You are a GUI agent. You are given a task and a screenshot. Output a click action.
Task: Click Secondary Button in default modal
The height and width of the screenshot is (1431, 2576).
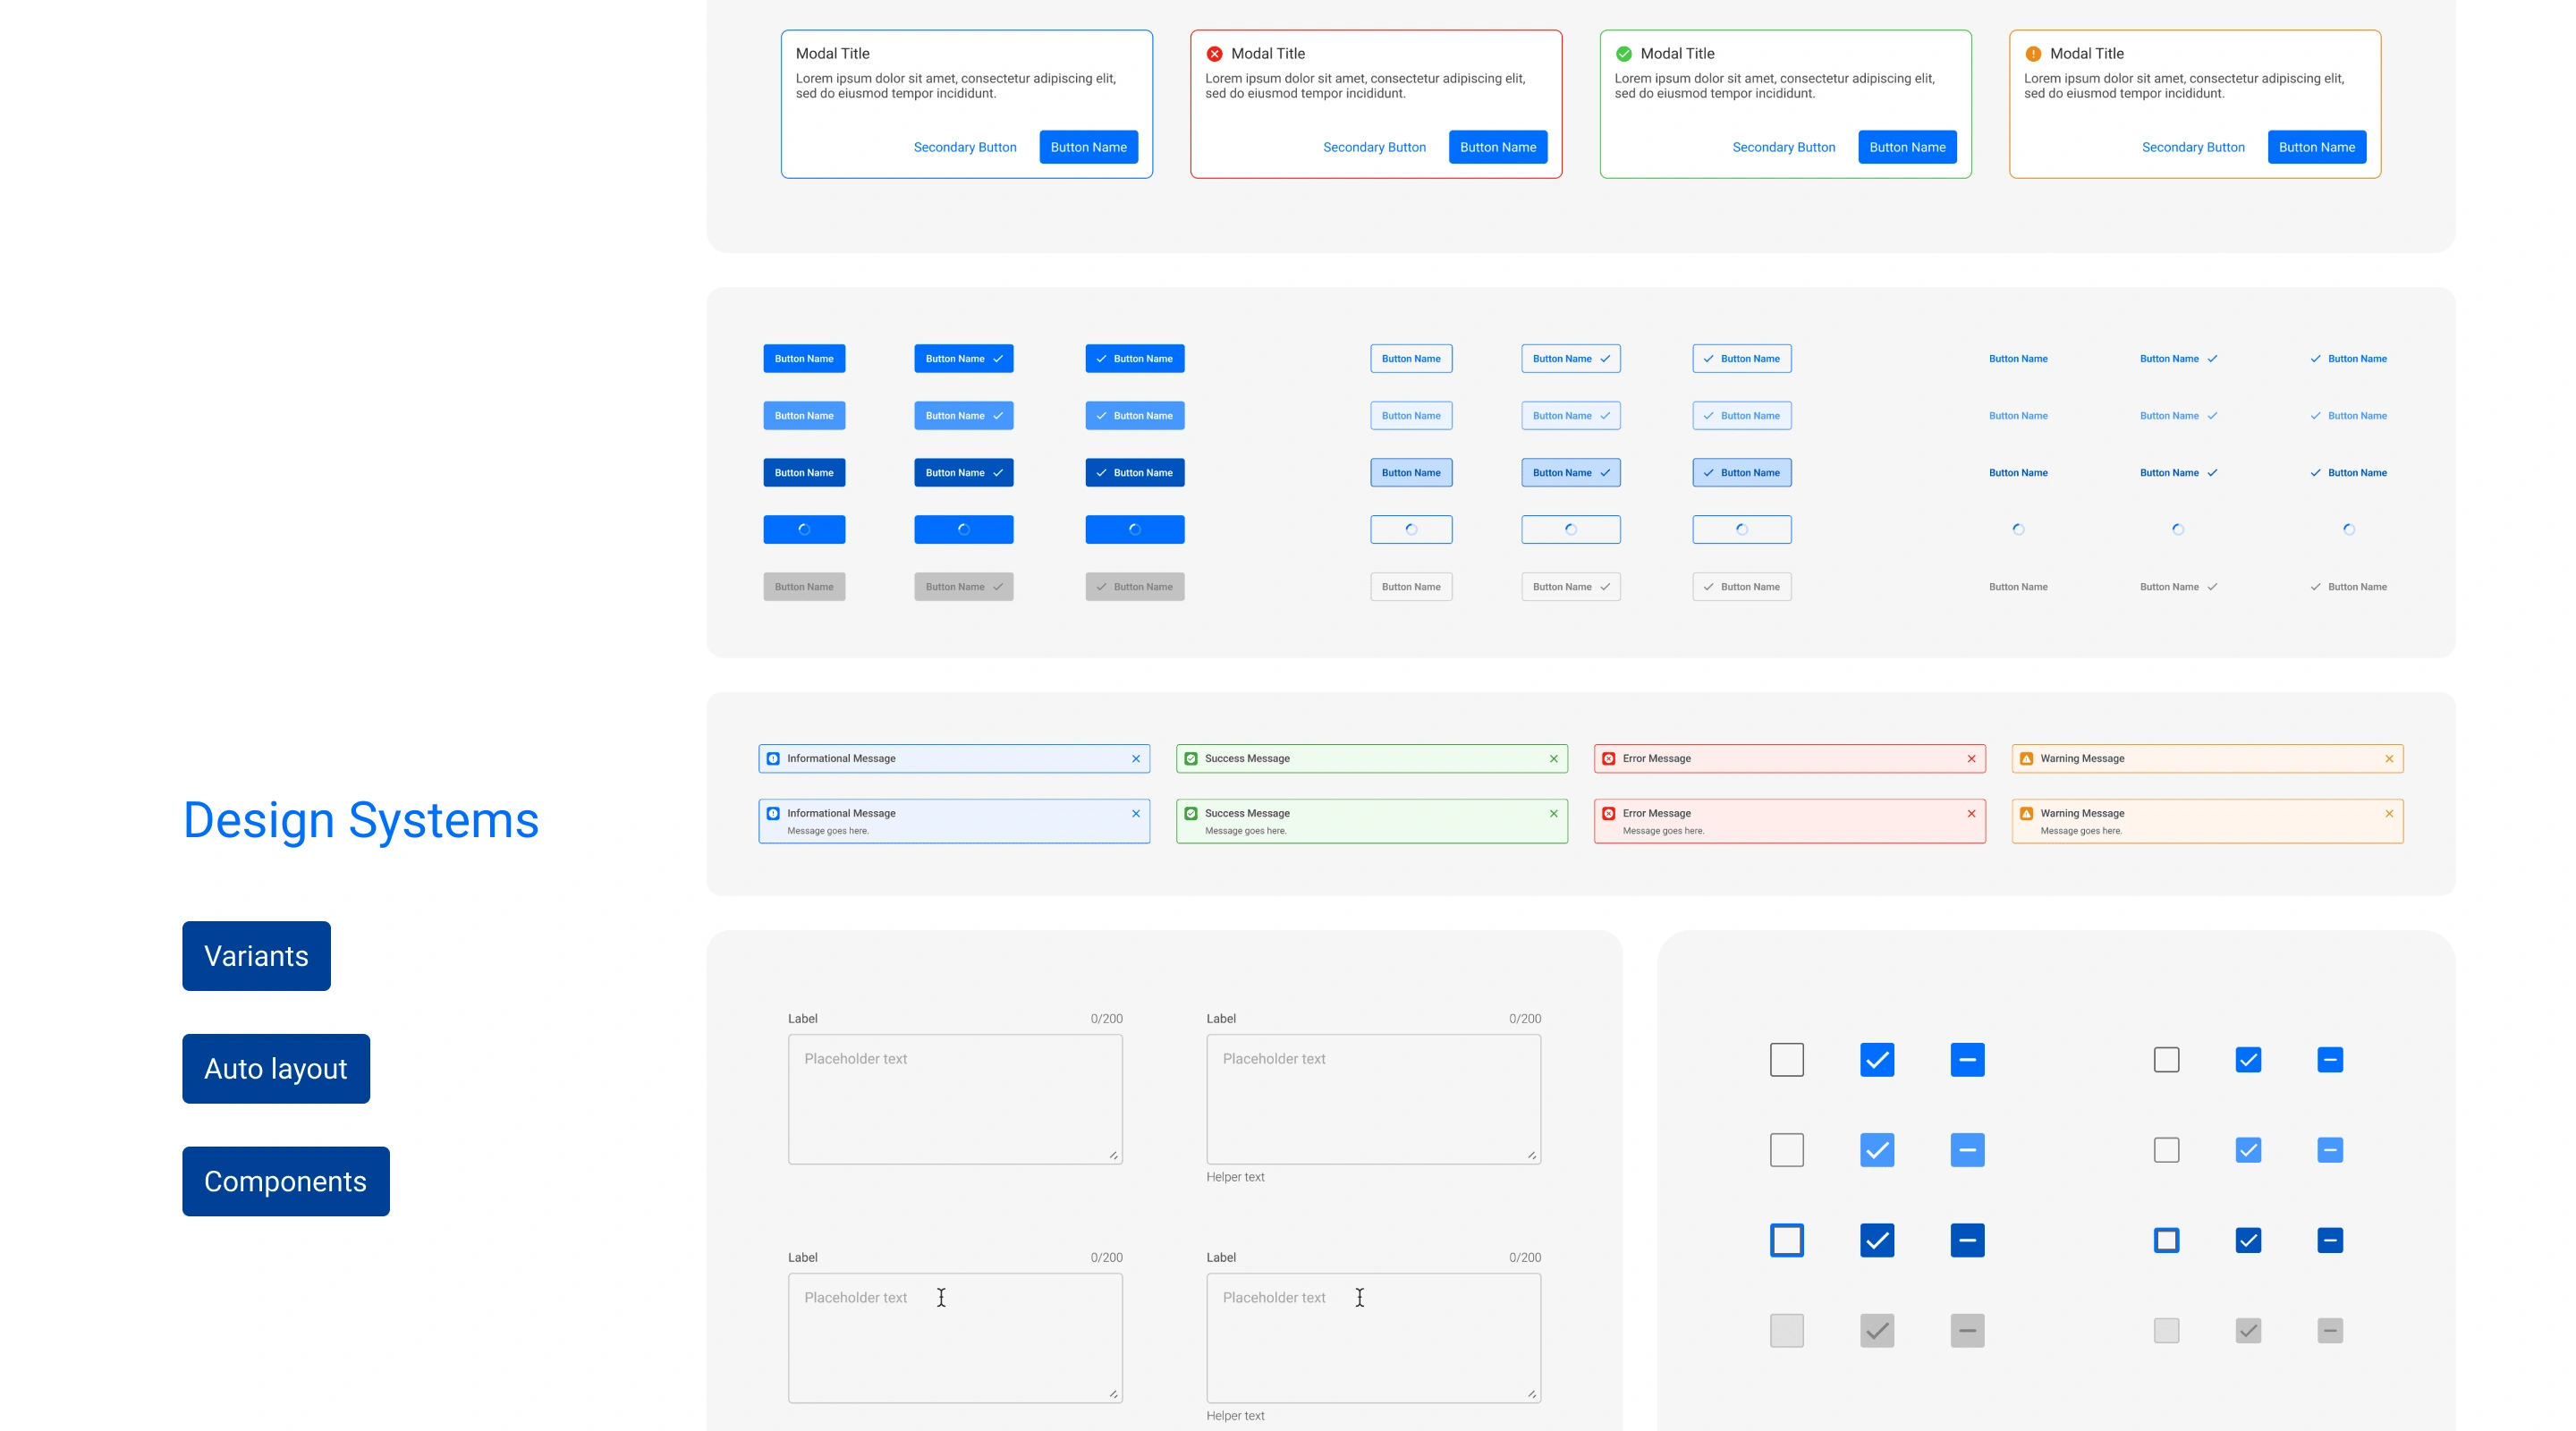pyautogui.click(x=966, y=148)
